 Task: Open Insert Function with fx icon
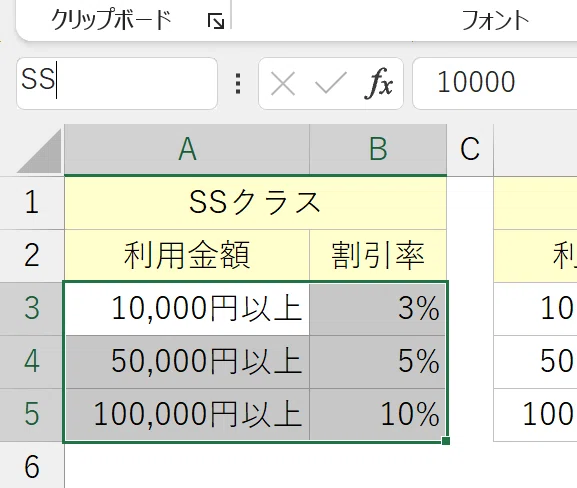[x=379, y=84]
